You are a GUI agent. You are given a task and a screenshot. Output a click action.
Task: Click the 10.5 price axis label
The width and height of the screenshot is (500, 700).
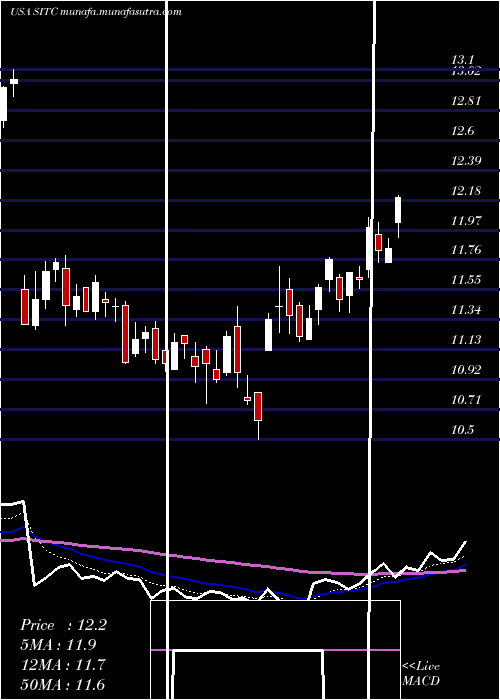point(462,430)
